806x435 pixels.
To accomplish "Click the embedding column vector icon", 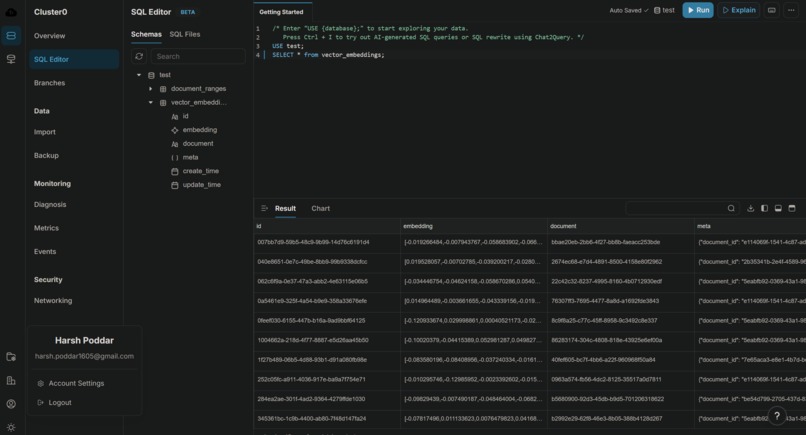I will click(x=175, y=130).
